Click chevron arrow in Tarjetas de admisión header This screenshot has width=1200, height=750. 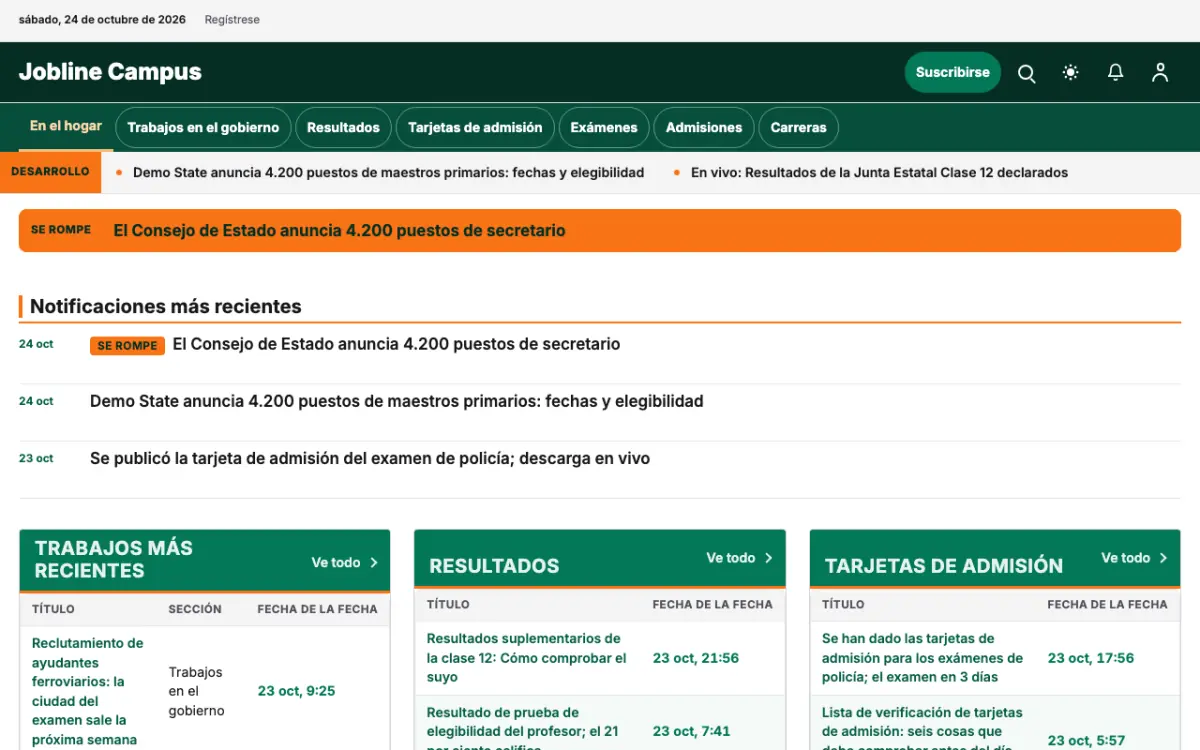pyautogui.click(x=1164, y=558)
